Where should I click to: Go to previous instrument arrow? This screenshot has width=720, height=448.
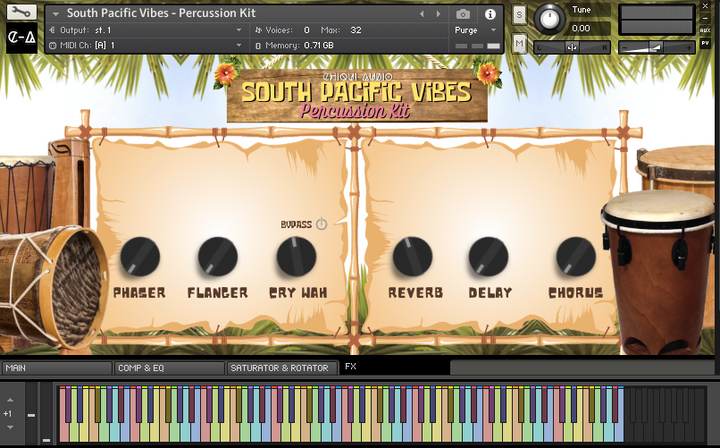coord(422,14)
